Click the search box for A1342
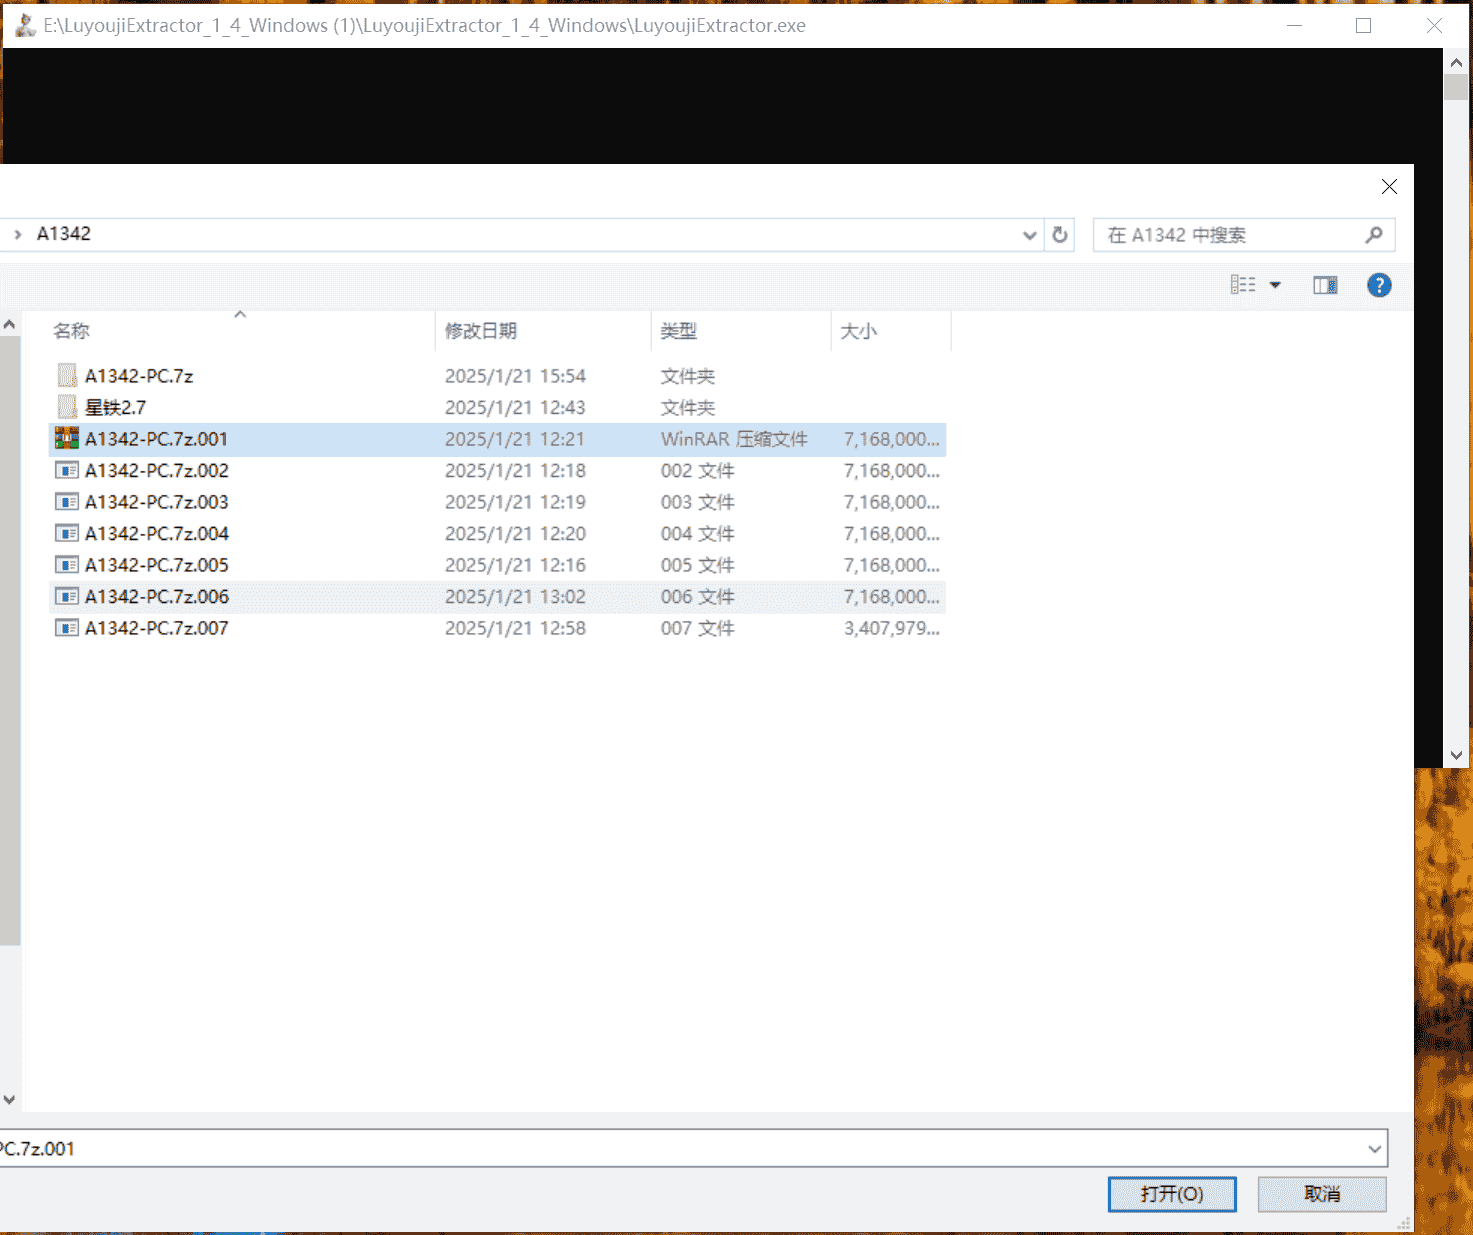1473x1235 pixels. click(1230, 235)
